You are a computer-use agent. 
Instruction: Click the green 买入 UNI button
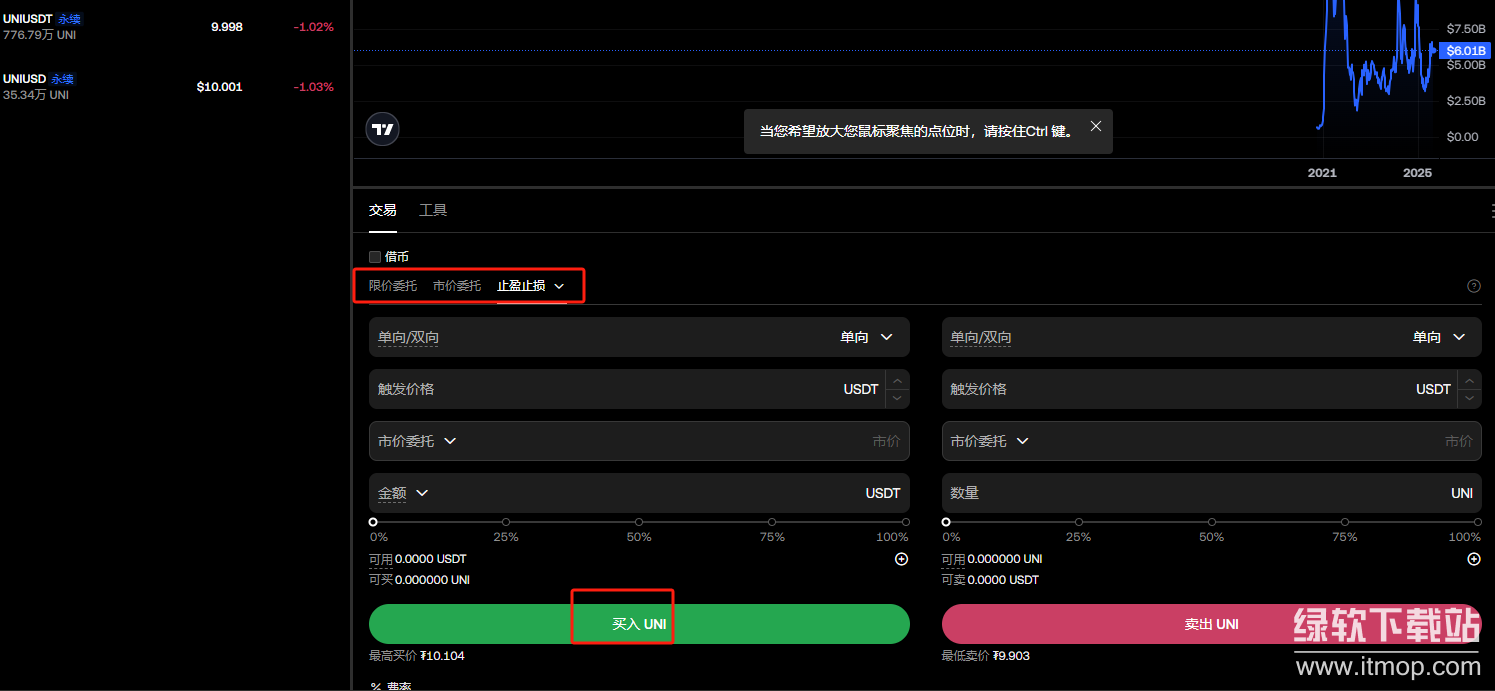coord(639,624)
